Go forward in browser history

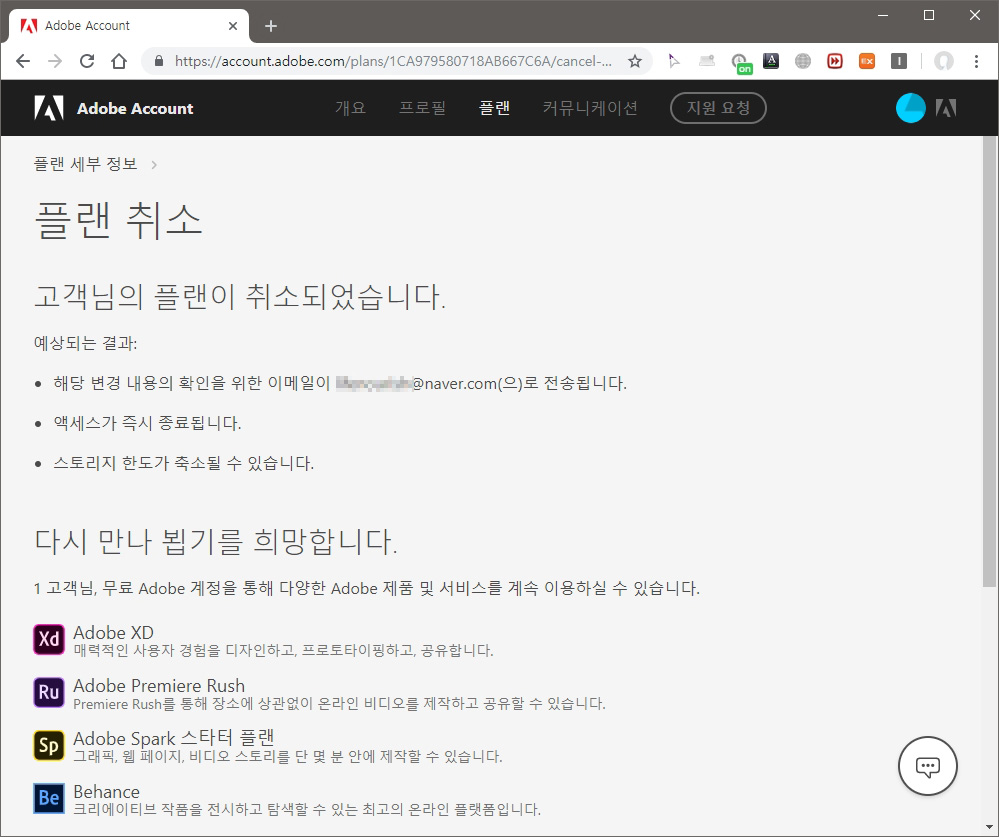55,61
